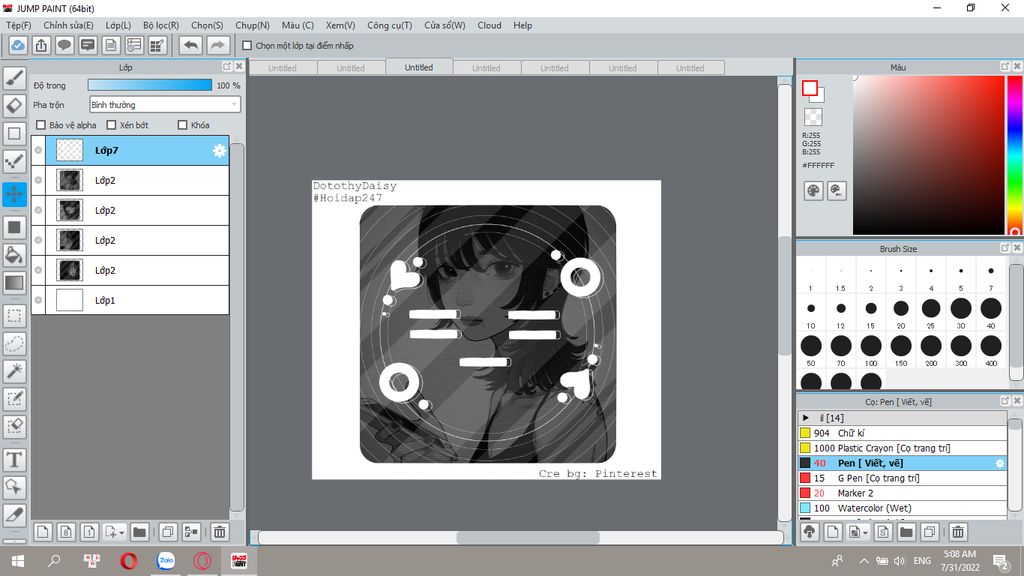1024x576 pixels.
Task: Show hidden system tray icons
Action: [x=864, y=561]
